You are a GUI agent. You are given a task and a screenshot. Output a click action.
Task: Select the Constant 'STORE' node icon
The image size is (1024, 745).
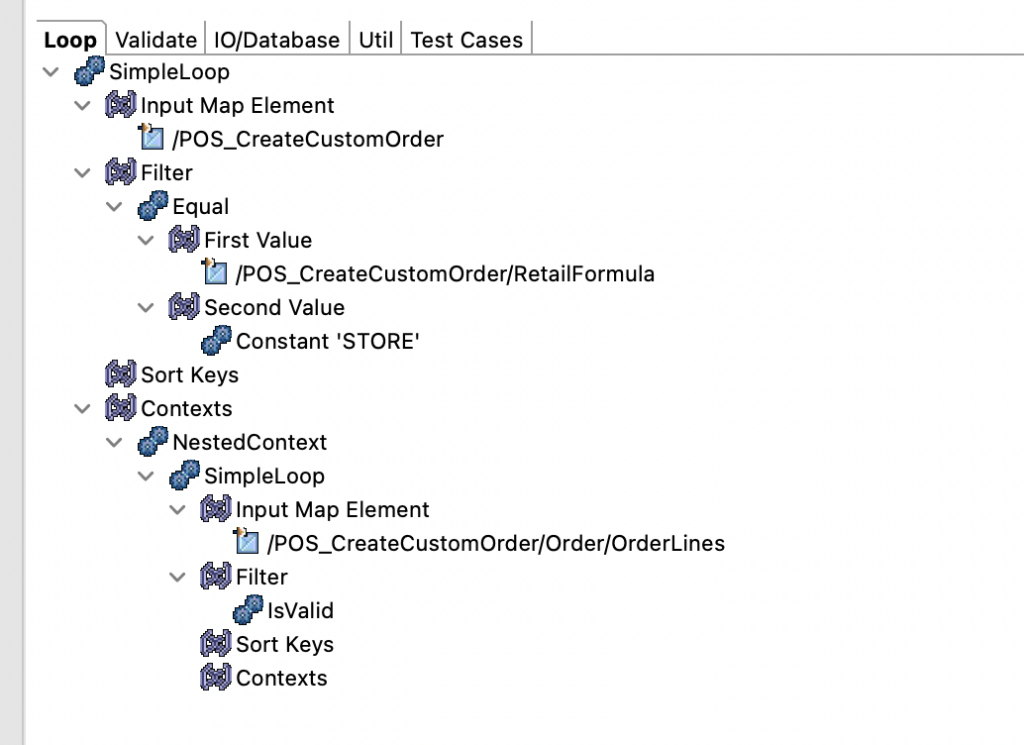tap(215, 341)
